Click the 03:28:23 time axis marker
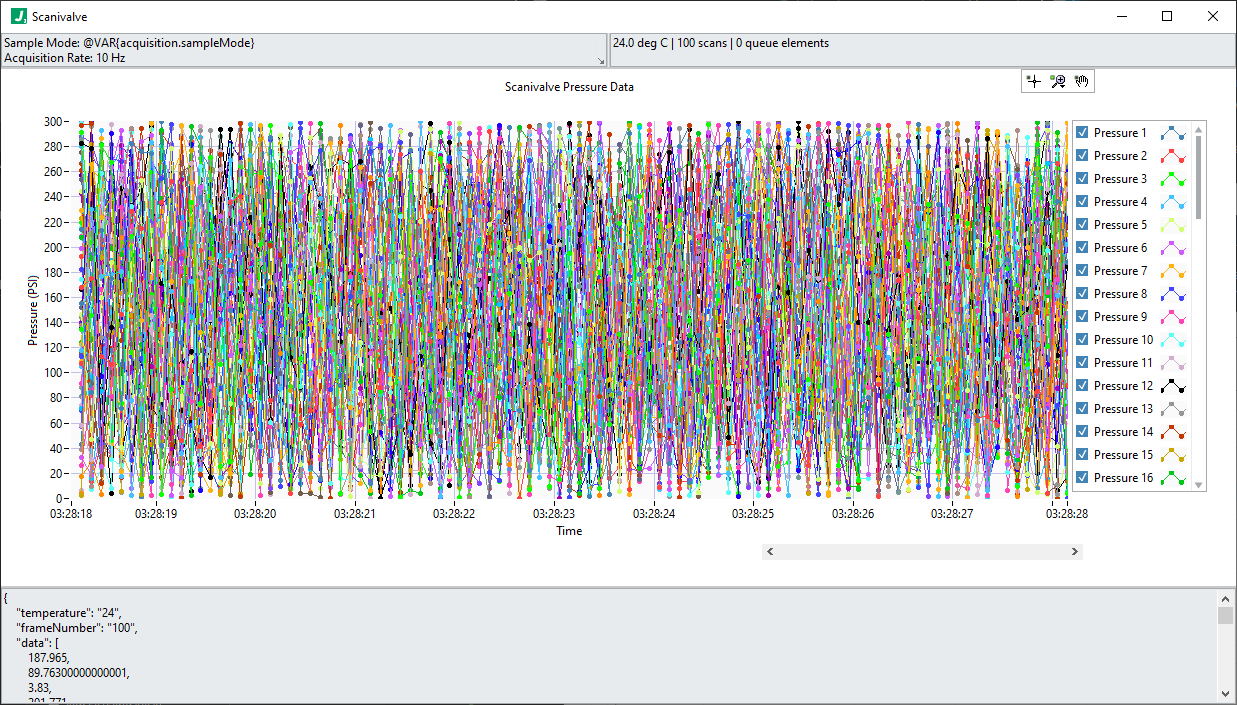The image size is (1237, 705). click(x=553, y=513)
